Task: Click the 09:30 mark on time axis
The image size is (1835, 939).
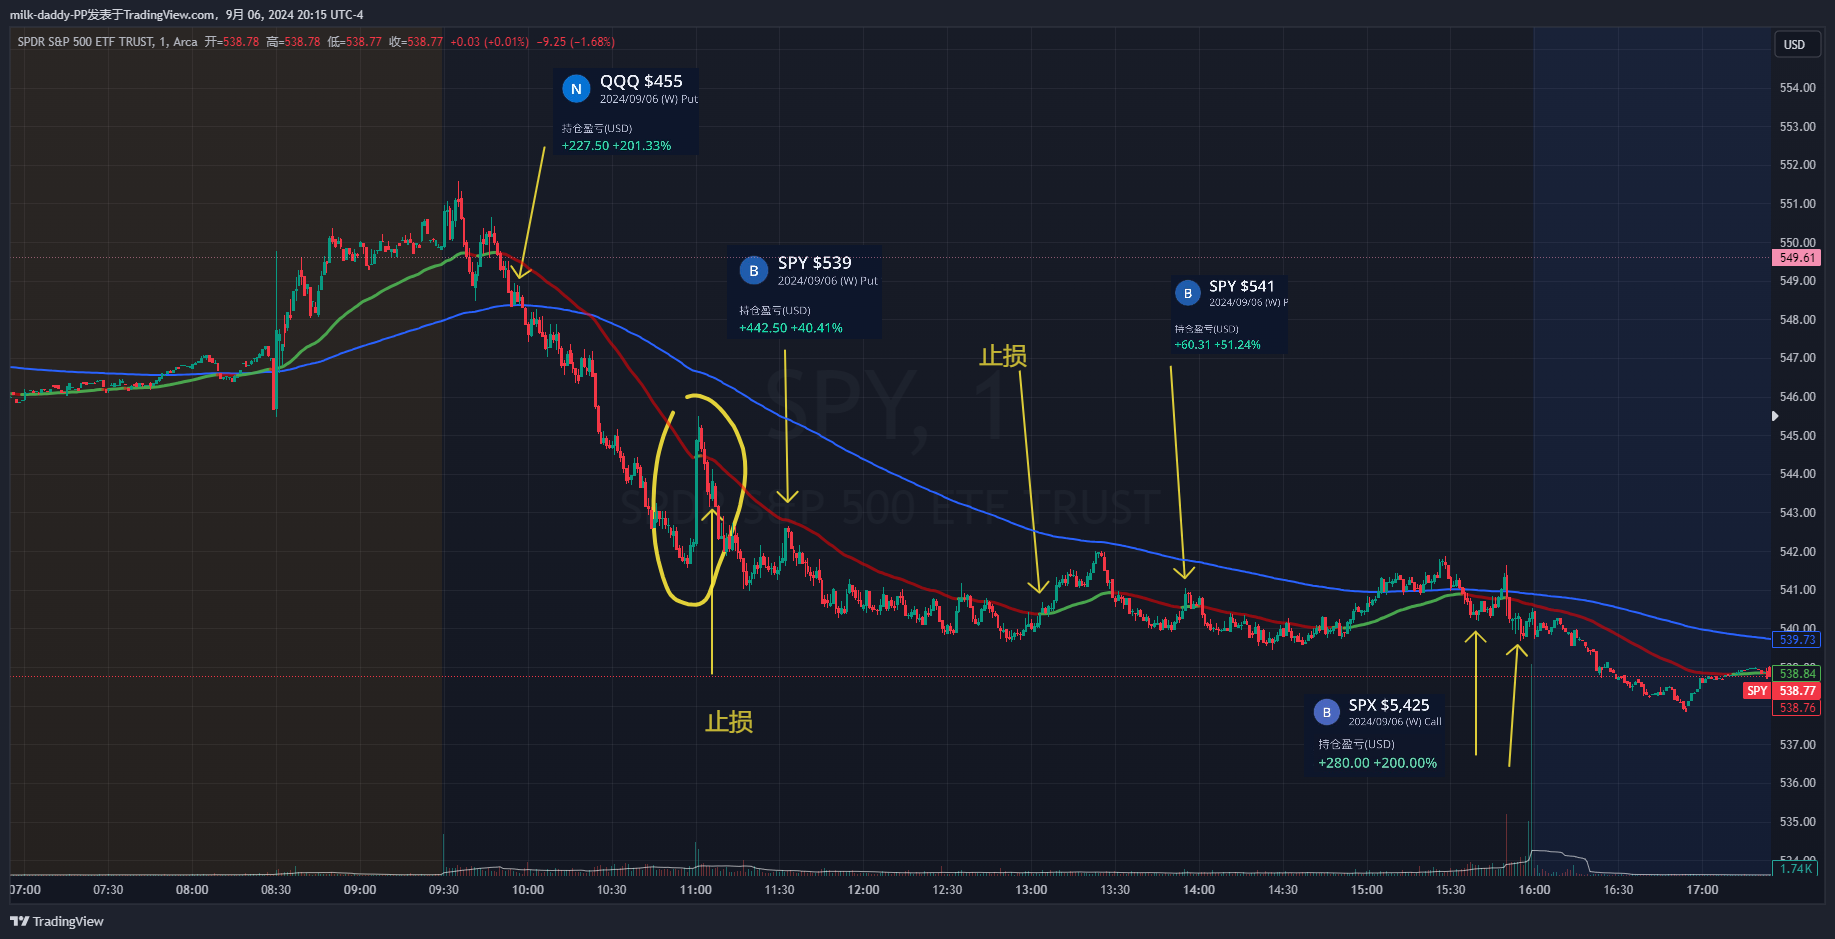Action: [444, 890]
